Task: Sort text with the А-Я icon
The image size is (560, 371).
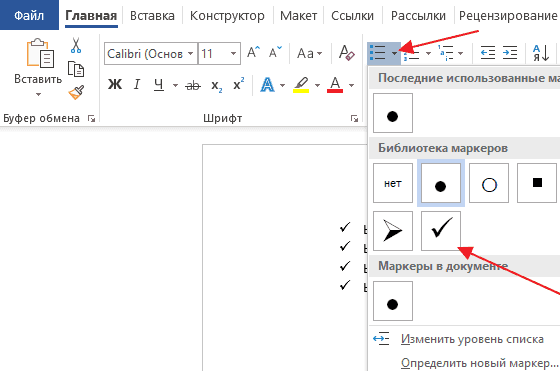Action: 541,53
